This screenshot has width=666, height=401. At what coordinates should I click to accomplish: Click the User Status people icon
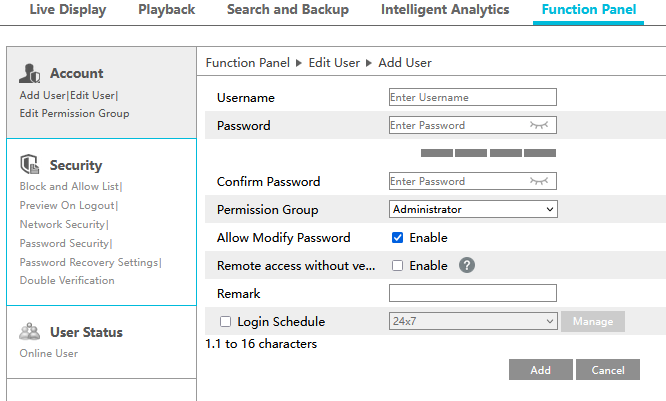[30, 332]
